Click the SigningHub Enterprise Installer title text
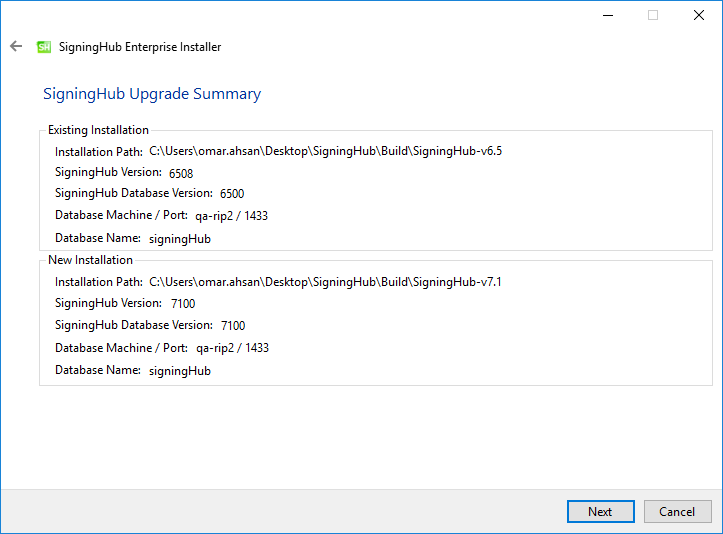The height and width of the screenshot is (534, 723). pos(140,47)
